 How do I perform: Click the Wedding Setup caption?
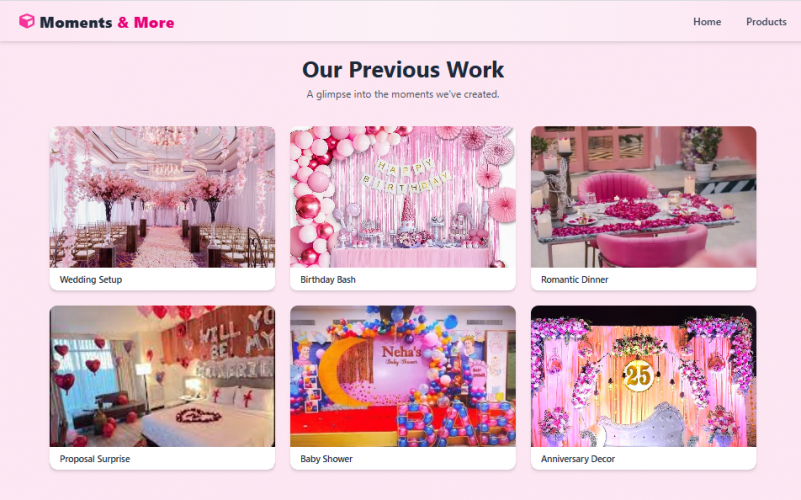click(91, 279)
